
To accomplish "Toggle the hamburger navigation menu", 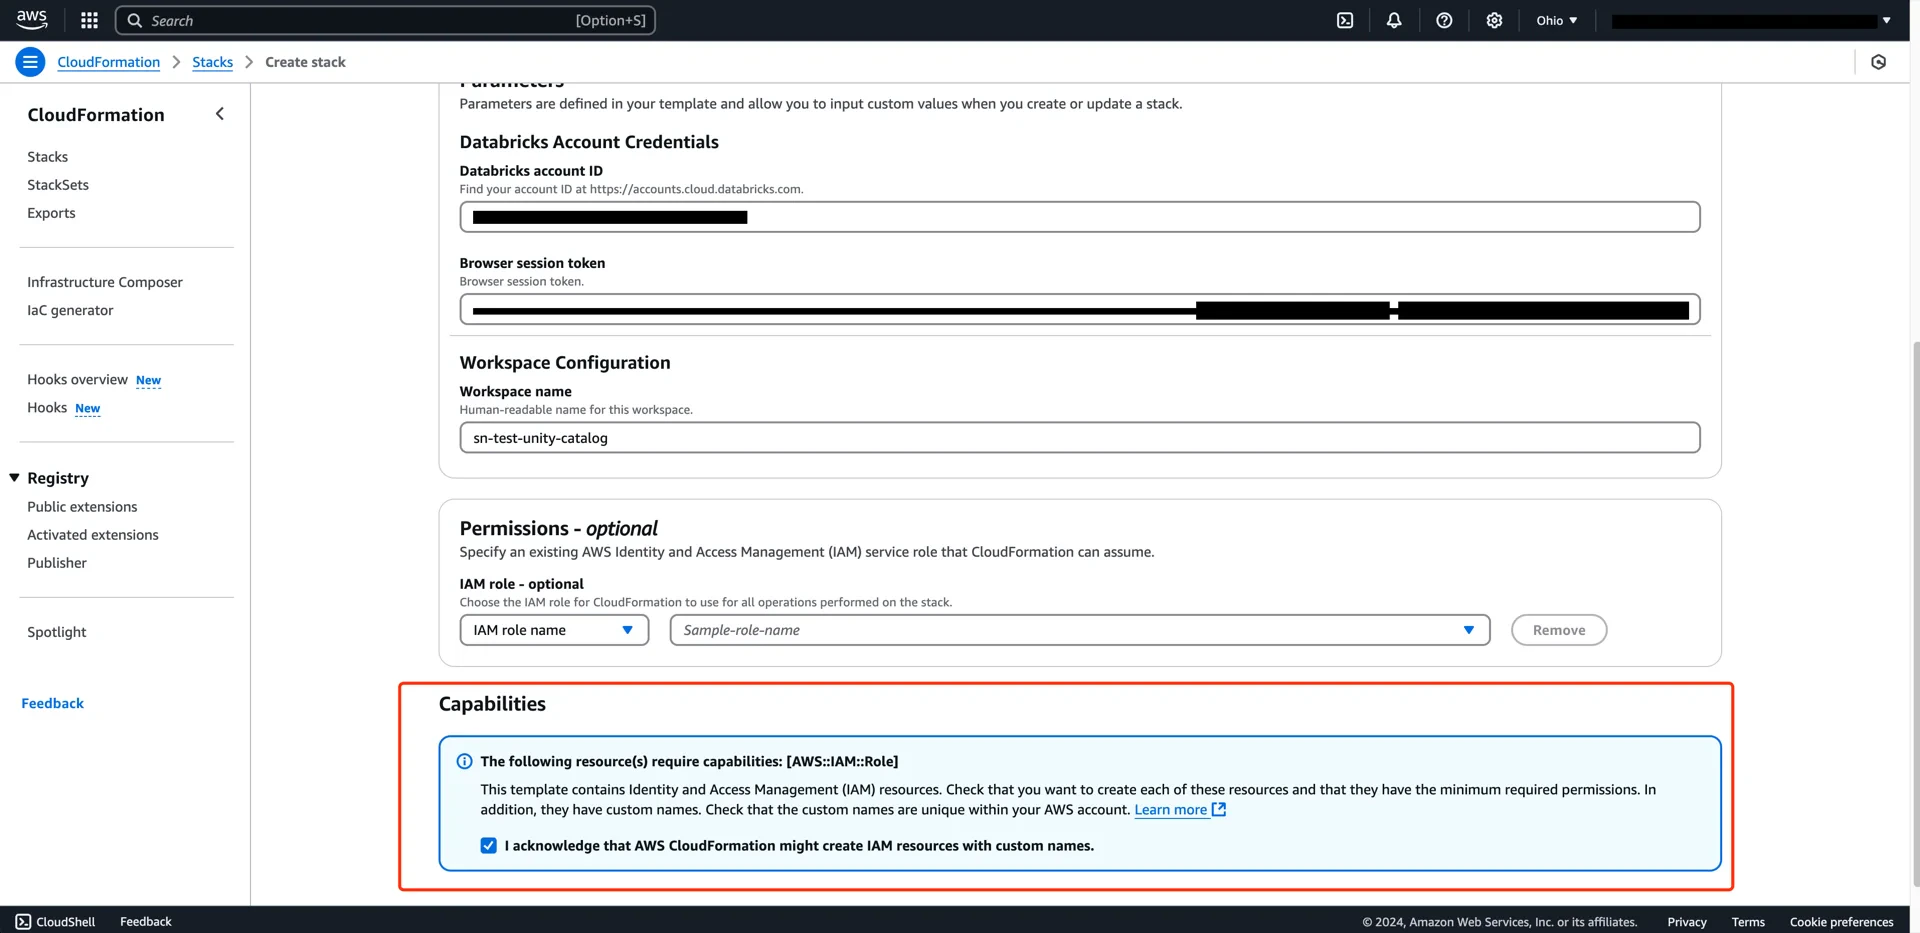I will click(x=30, y=62).
